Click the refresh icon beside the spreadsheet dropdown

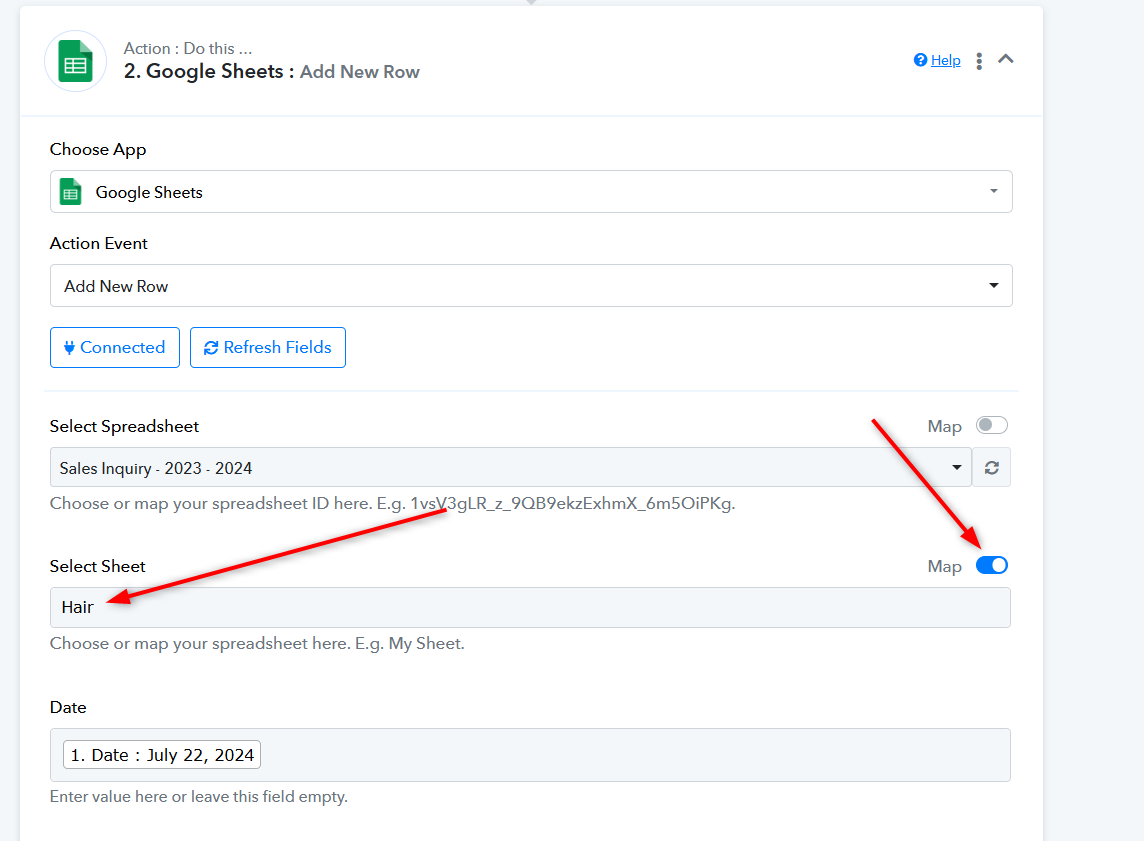click(992, 468)
